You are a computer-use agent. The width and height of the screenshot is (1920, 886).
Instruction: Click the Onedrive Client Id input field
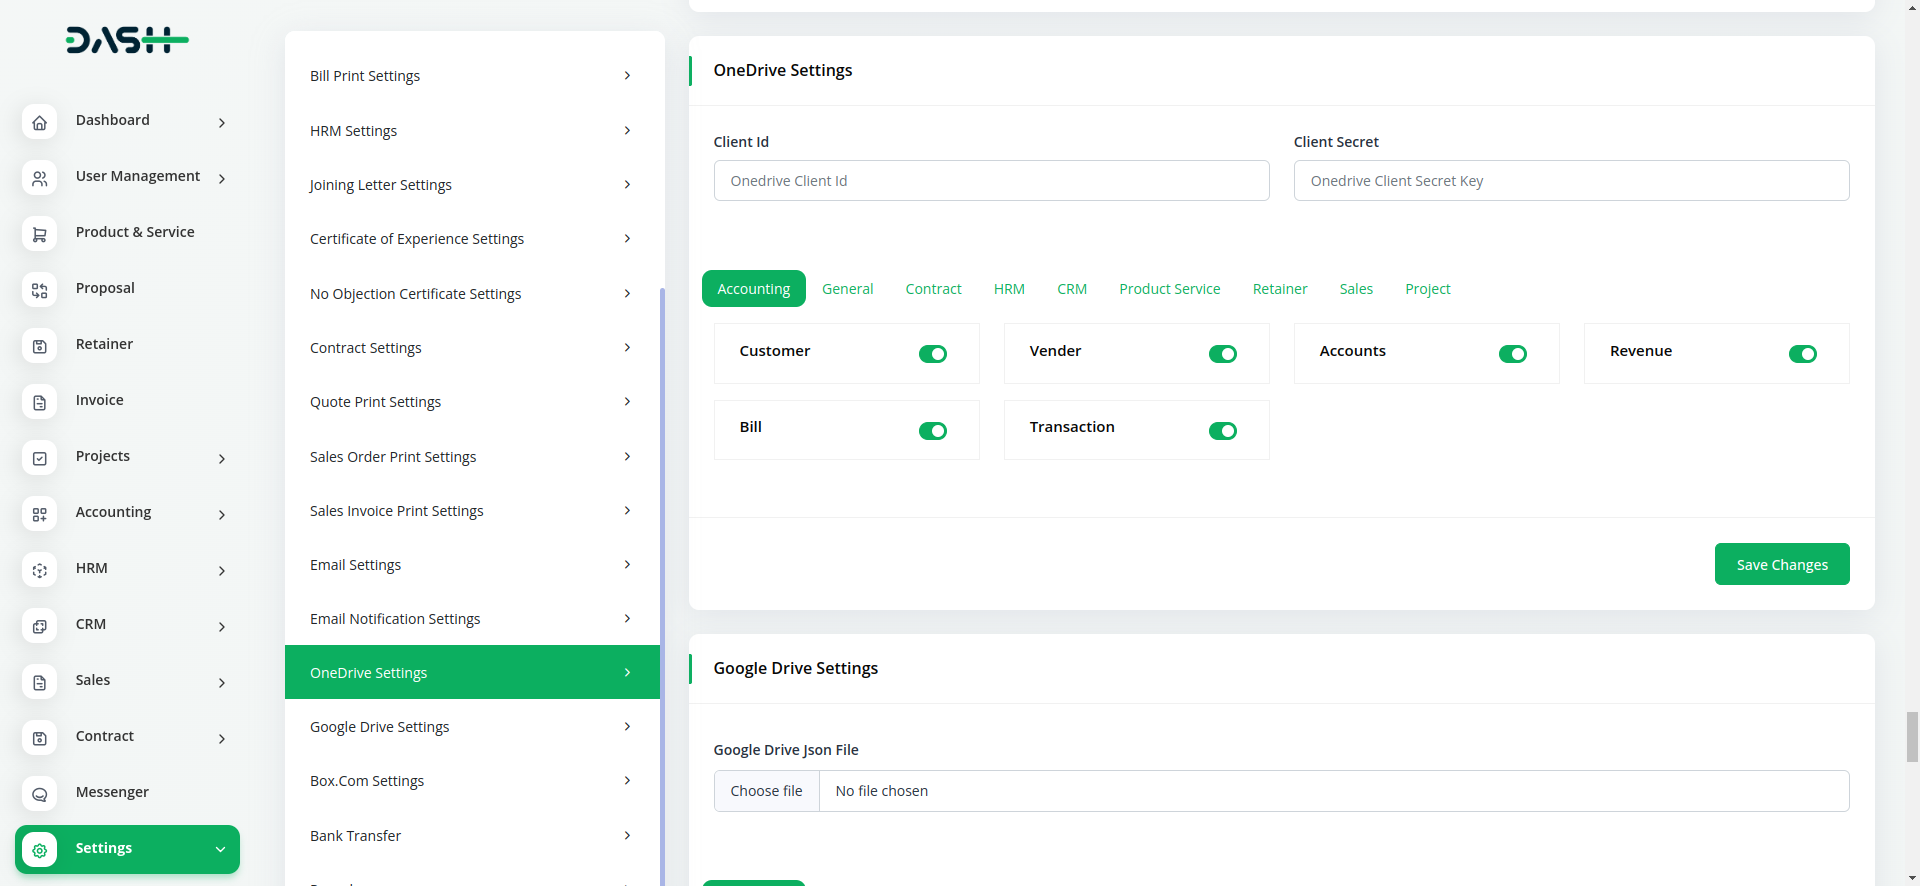pyautogui.click(x=991, y=181)
